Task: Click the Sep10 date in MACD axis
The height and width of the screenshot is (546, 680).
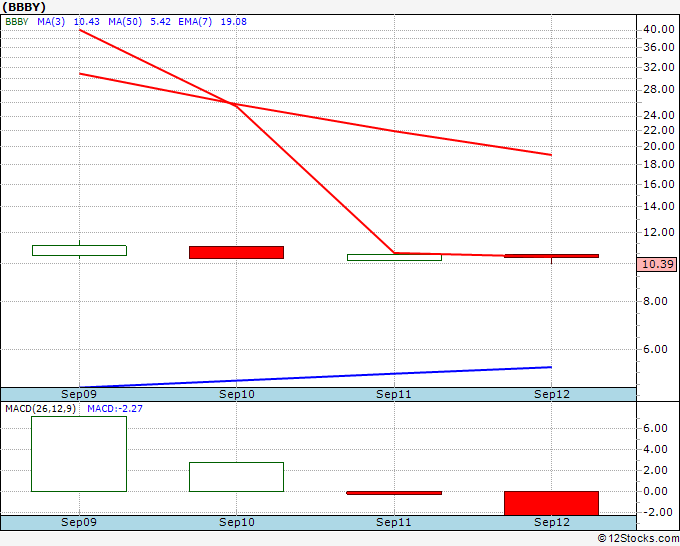Action: (x=237, y=522)
